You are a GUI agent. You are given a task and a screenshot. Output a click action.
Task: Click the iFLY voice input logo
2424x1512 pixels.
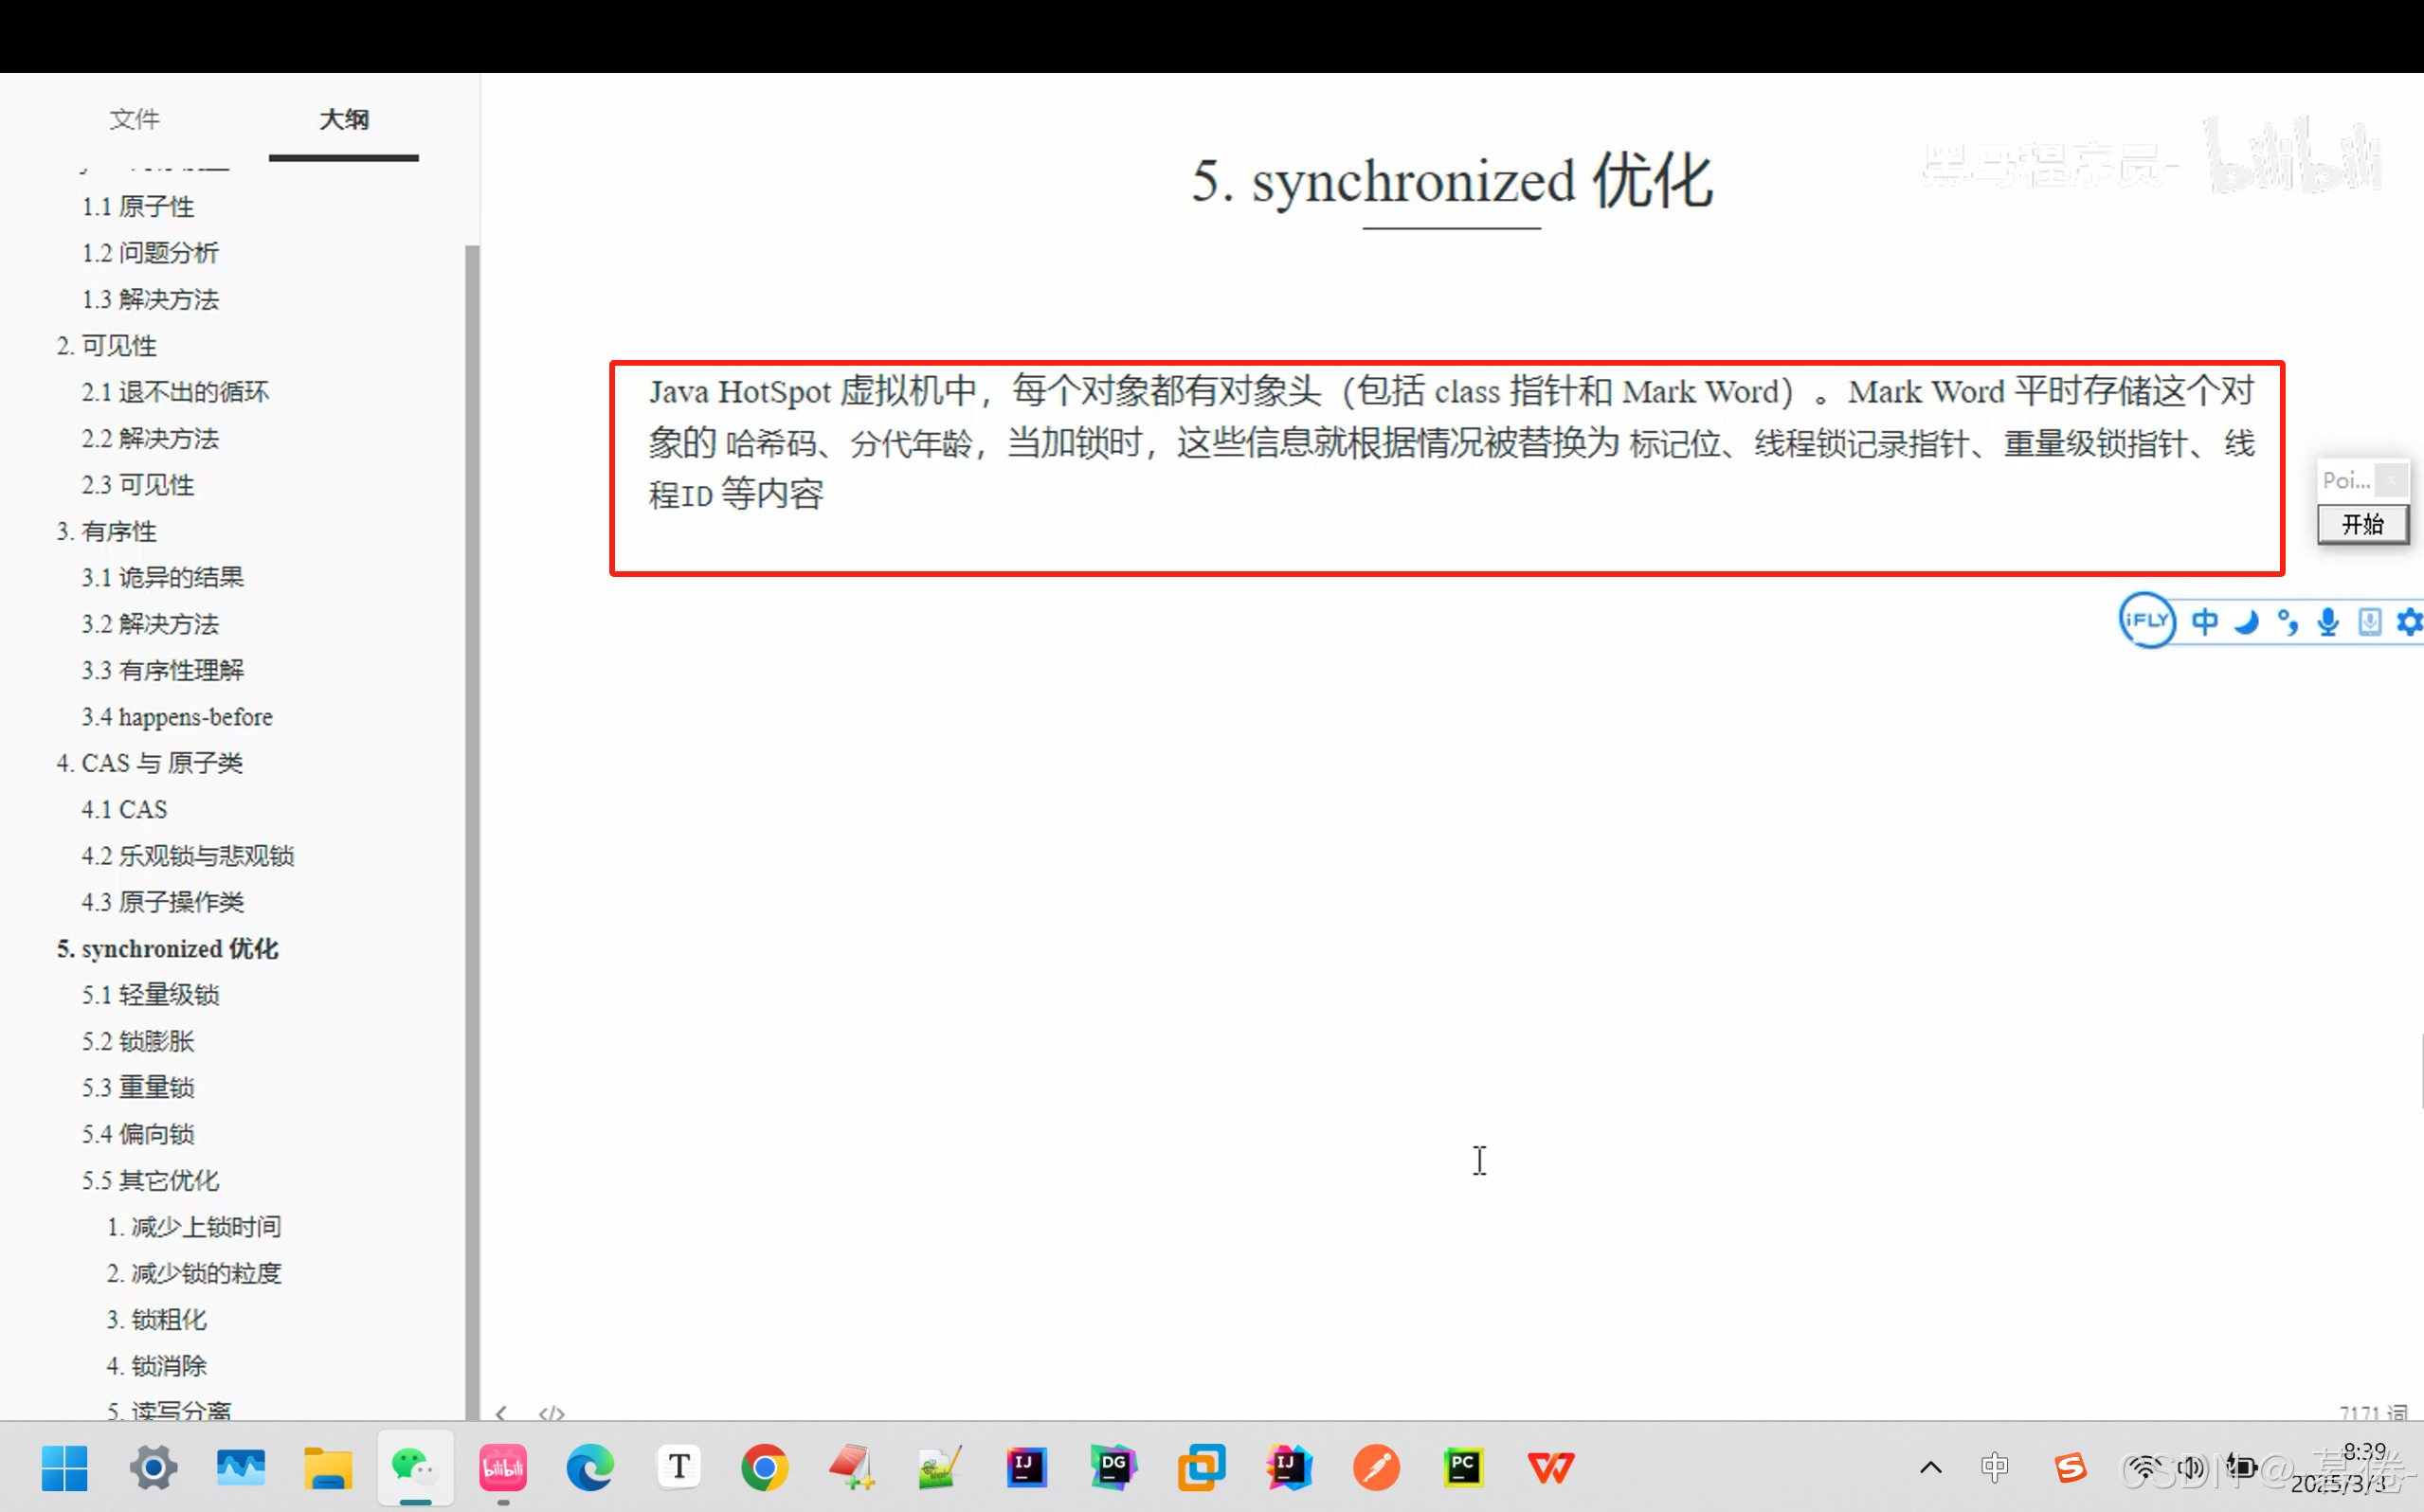2147,621
